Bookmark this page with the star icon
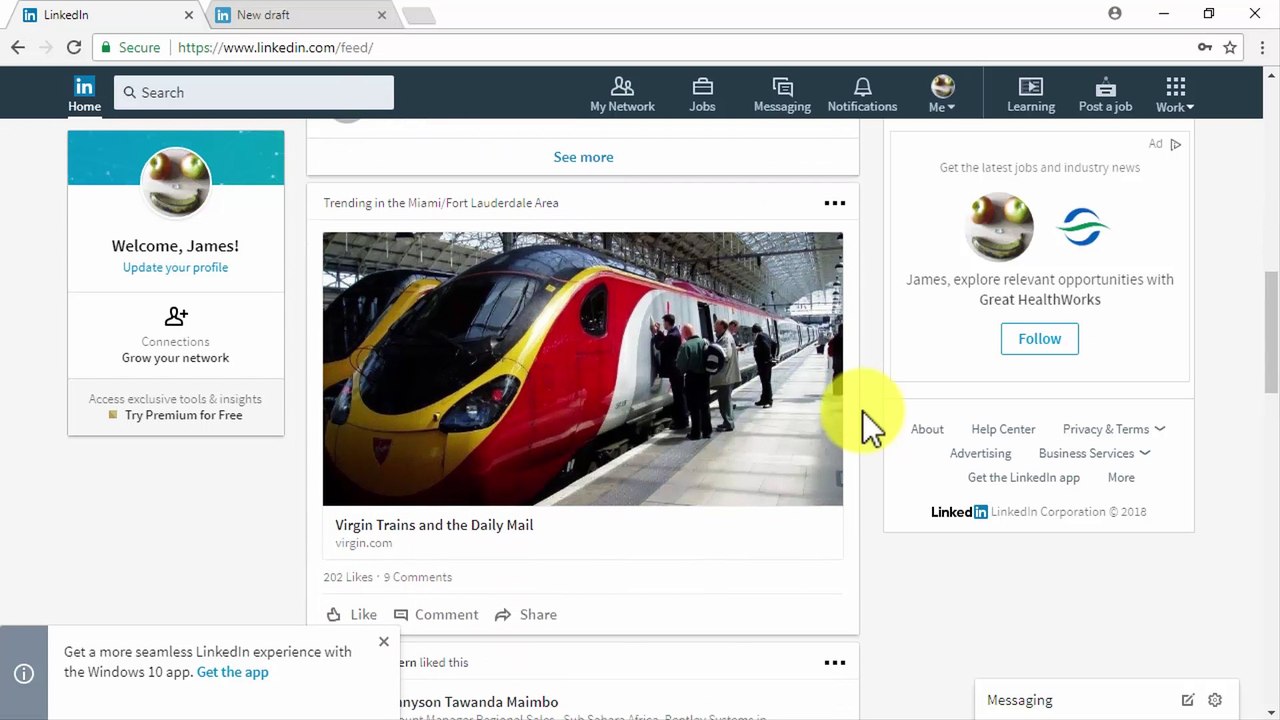This screenshot has height=720, width=1280. point(1230,47)
